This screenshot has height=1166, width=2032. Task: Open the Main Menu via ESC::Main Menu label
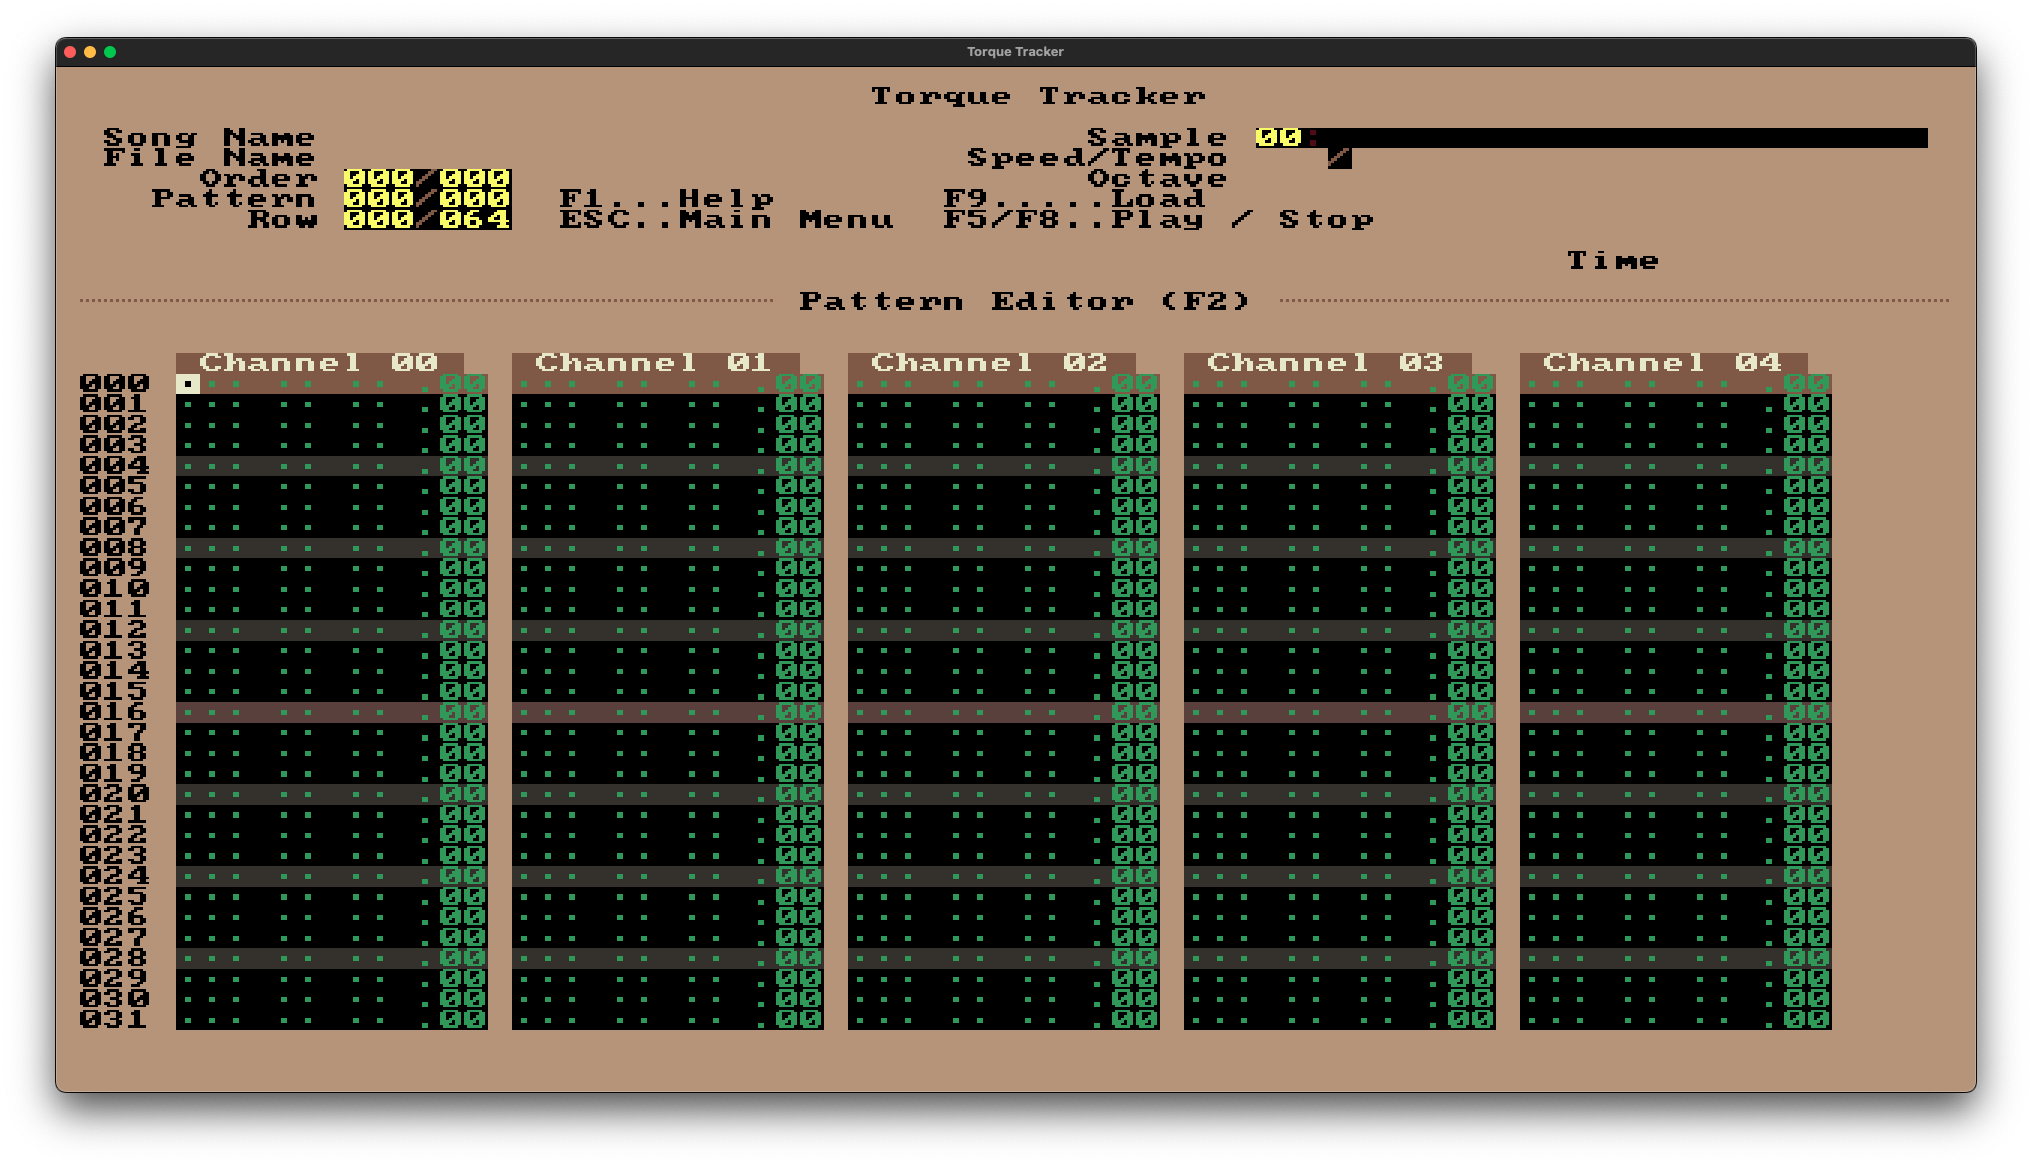click(727, 219)
